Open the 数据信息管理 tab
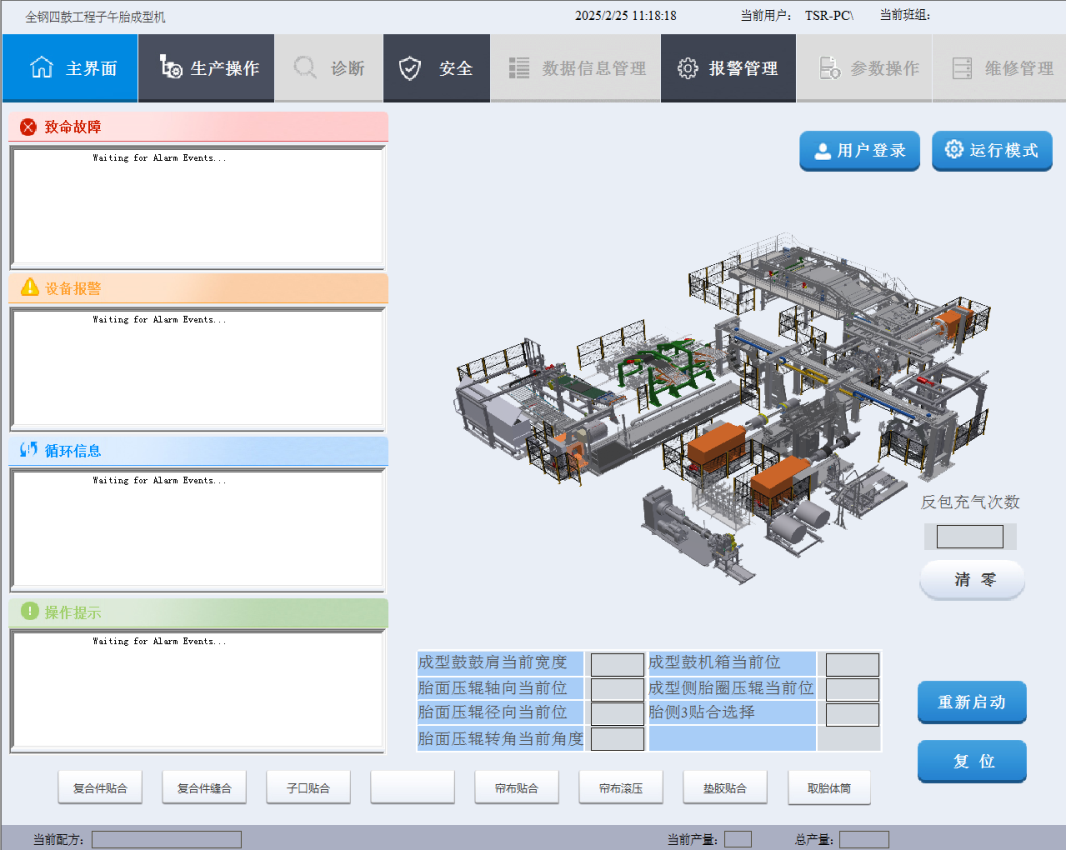The width and height of the screenshot is (1066, 850). (576, 68)
